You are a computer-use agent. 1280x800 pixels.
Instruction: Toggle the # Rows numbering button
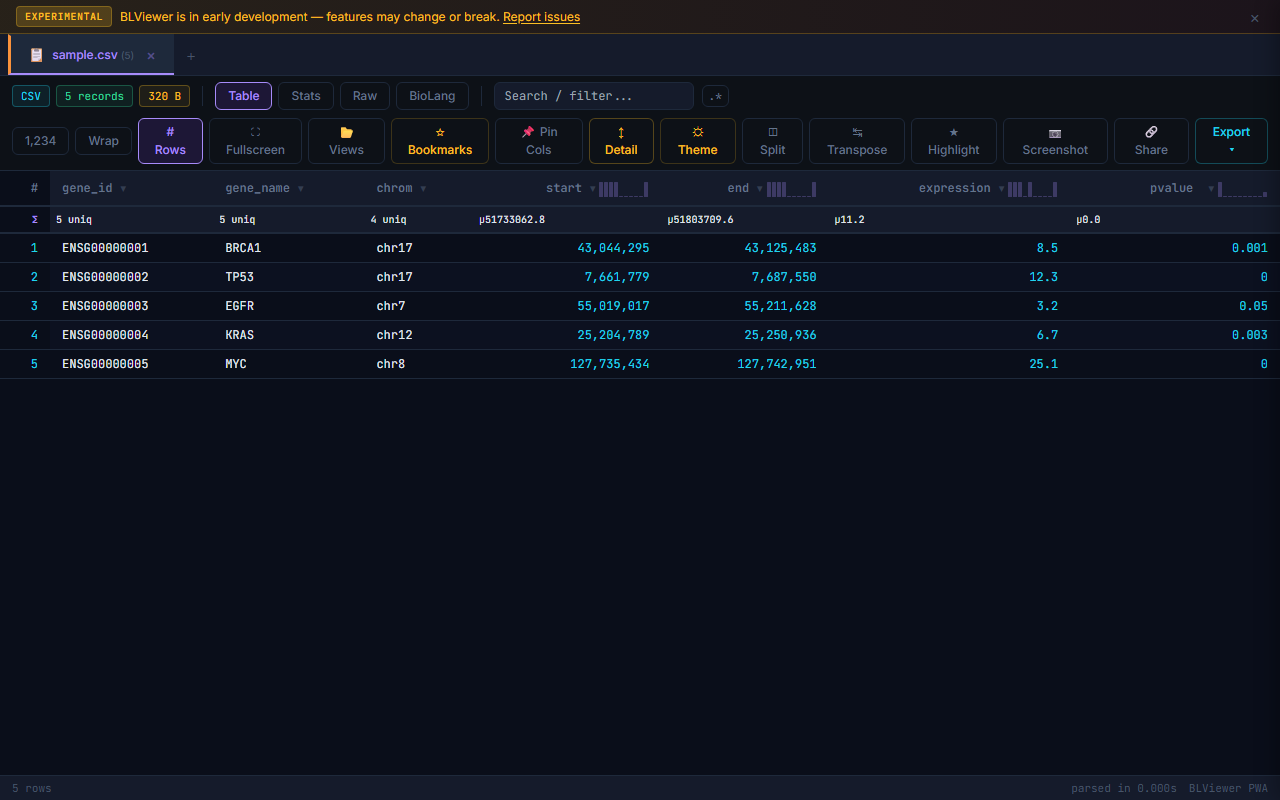tap(170, 141)
